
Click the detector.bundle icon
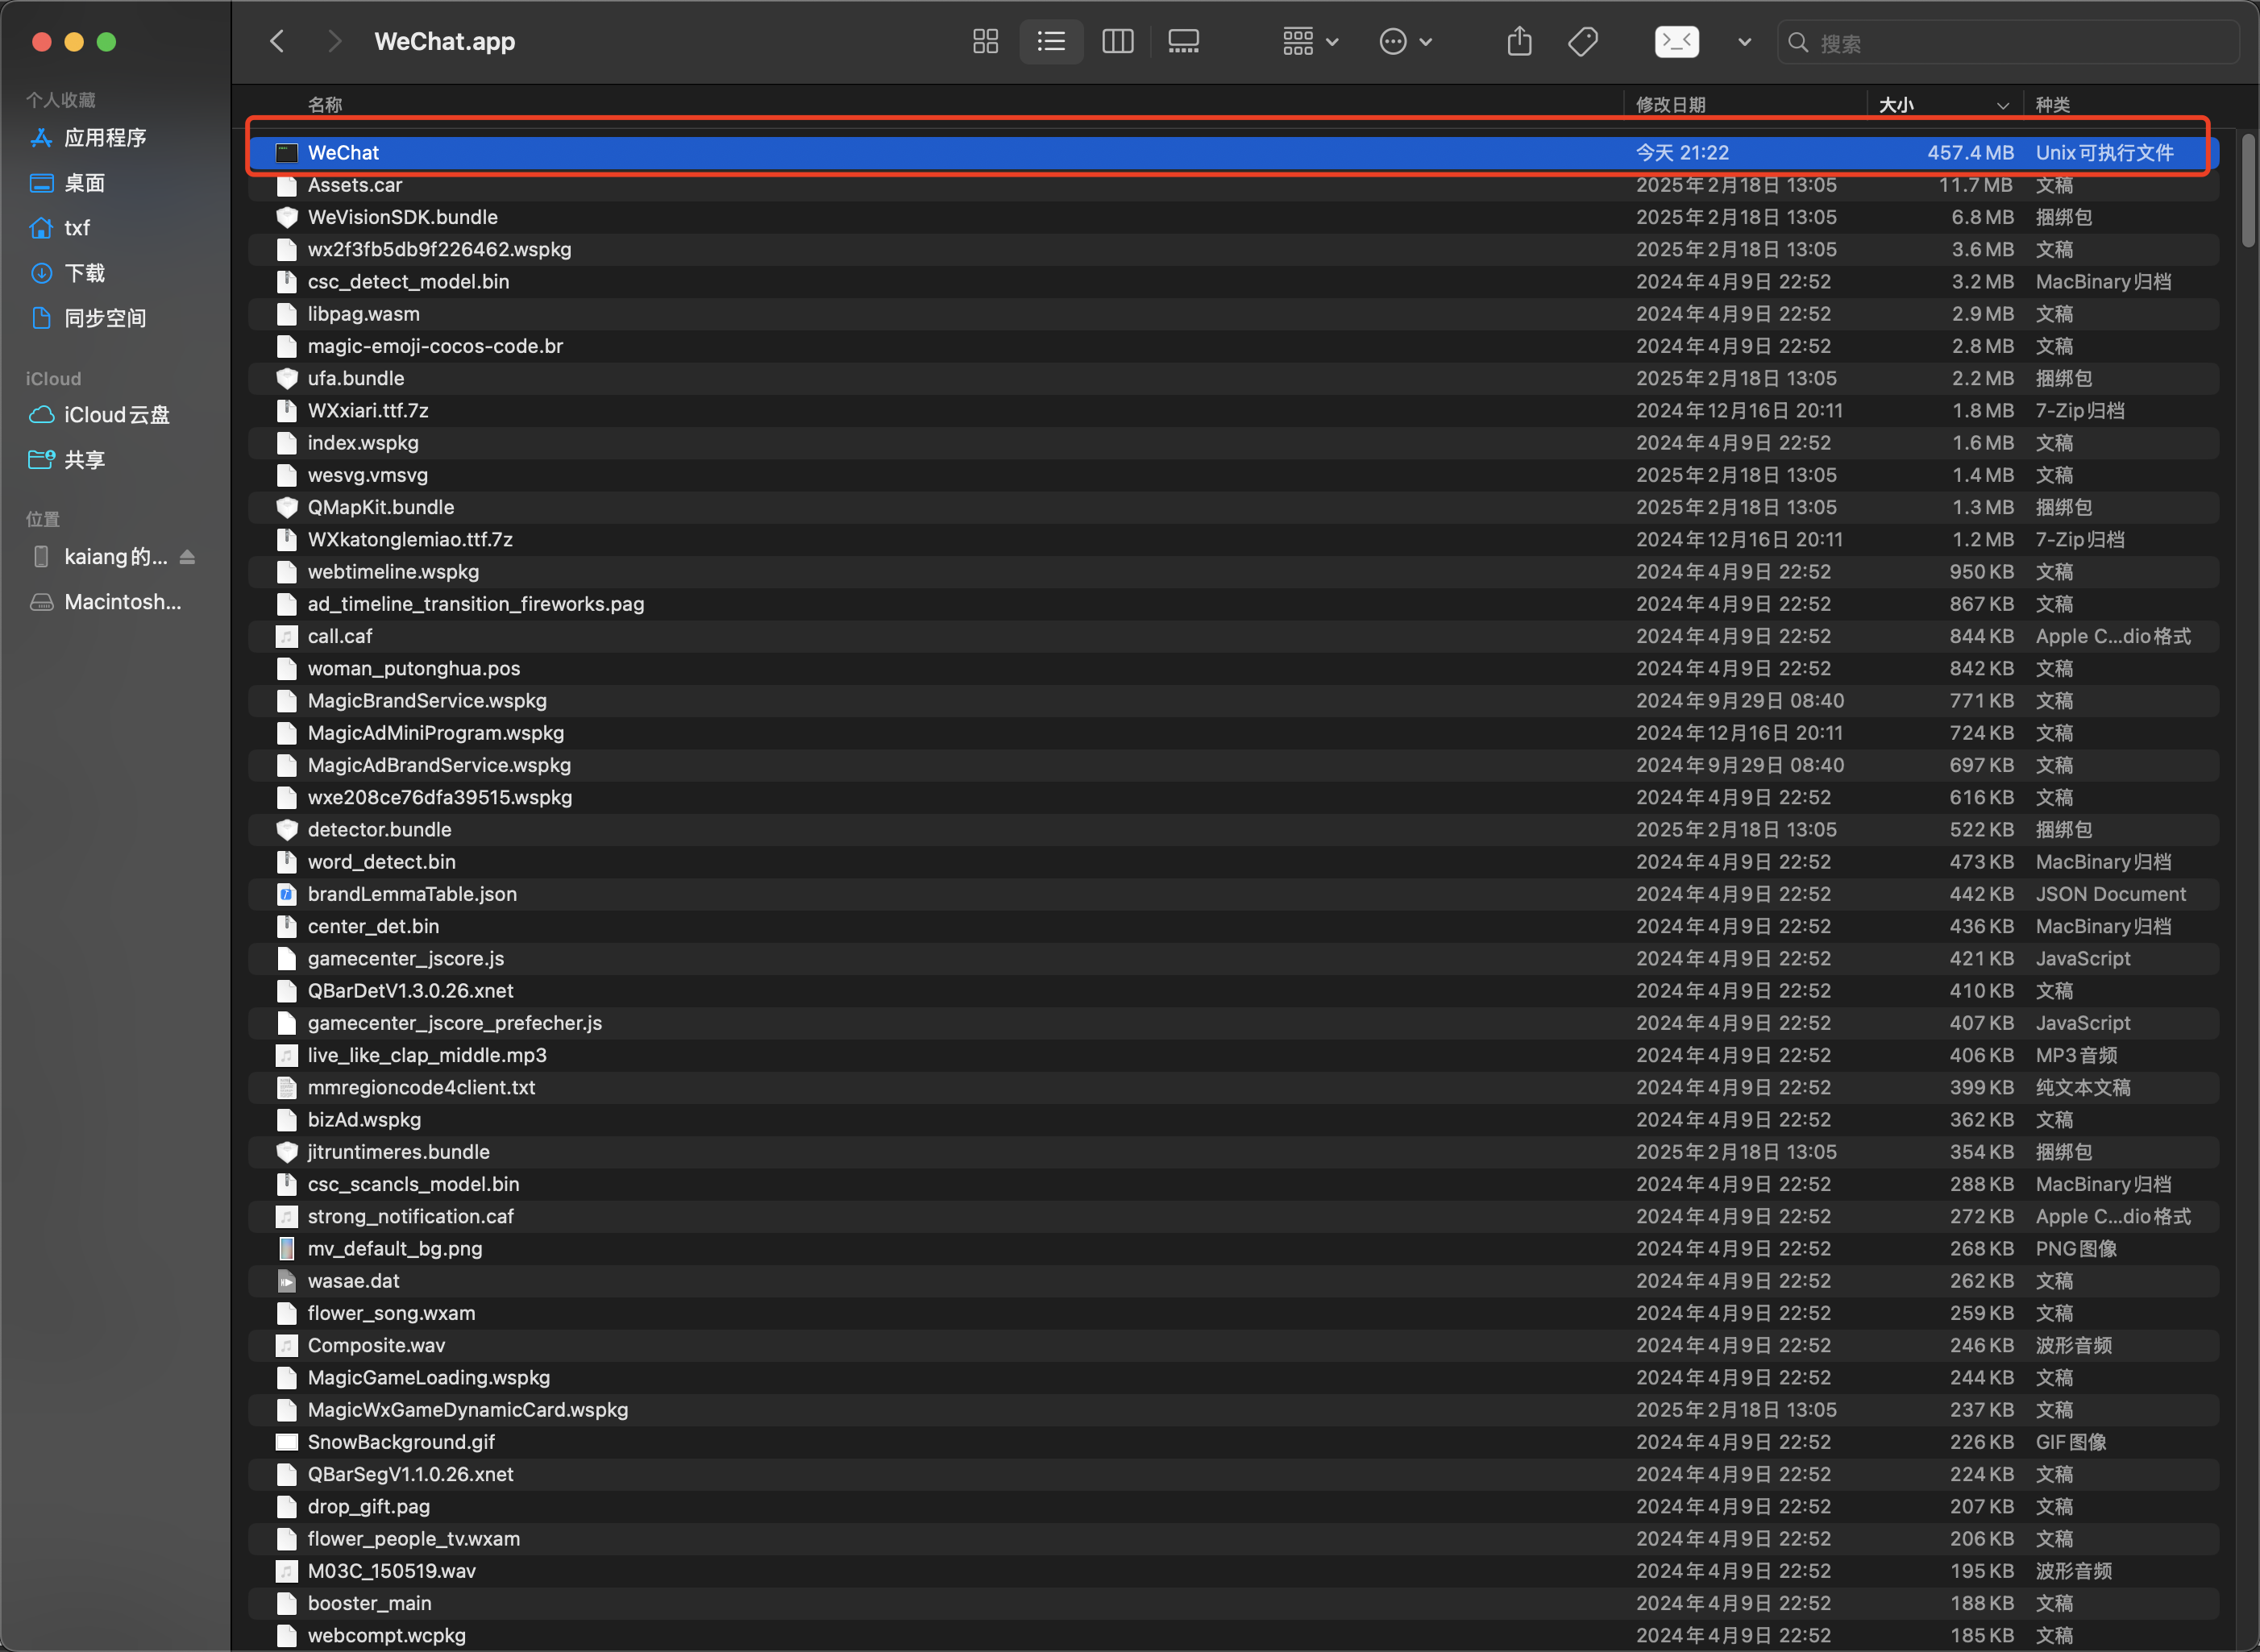[287, 830]
